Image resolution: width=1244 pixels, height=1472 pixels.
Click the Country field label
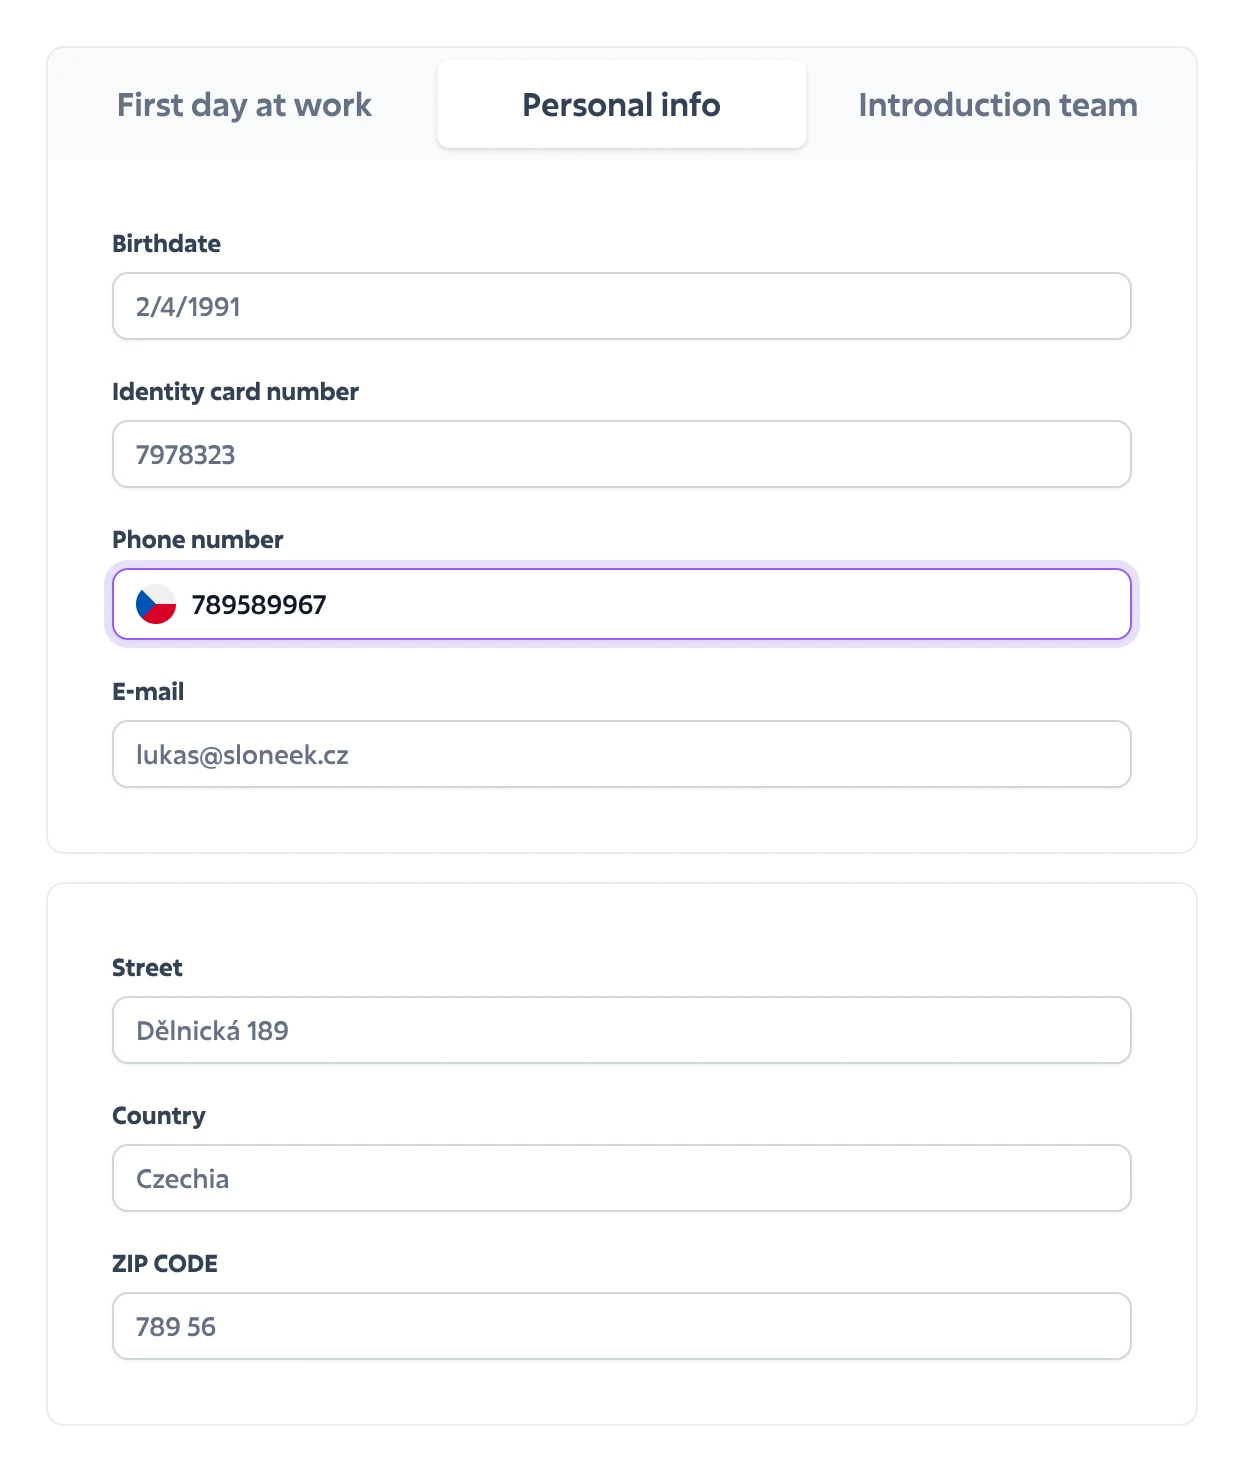click(x=158, y=1116)
